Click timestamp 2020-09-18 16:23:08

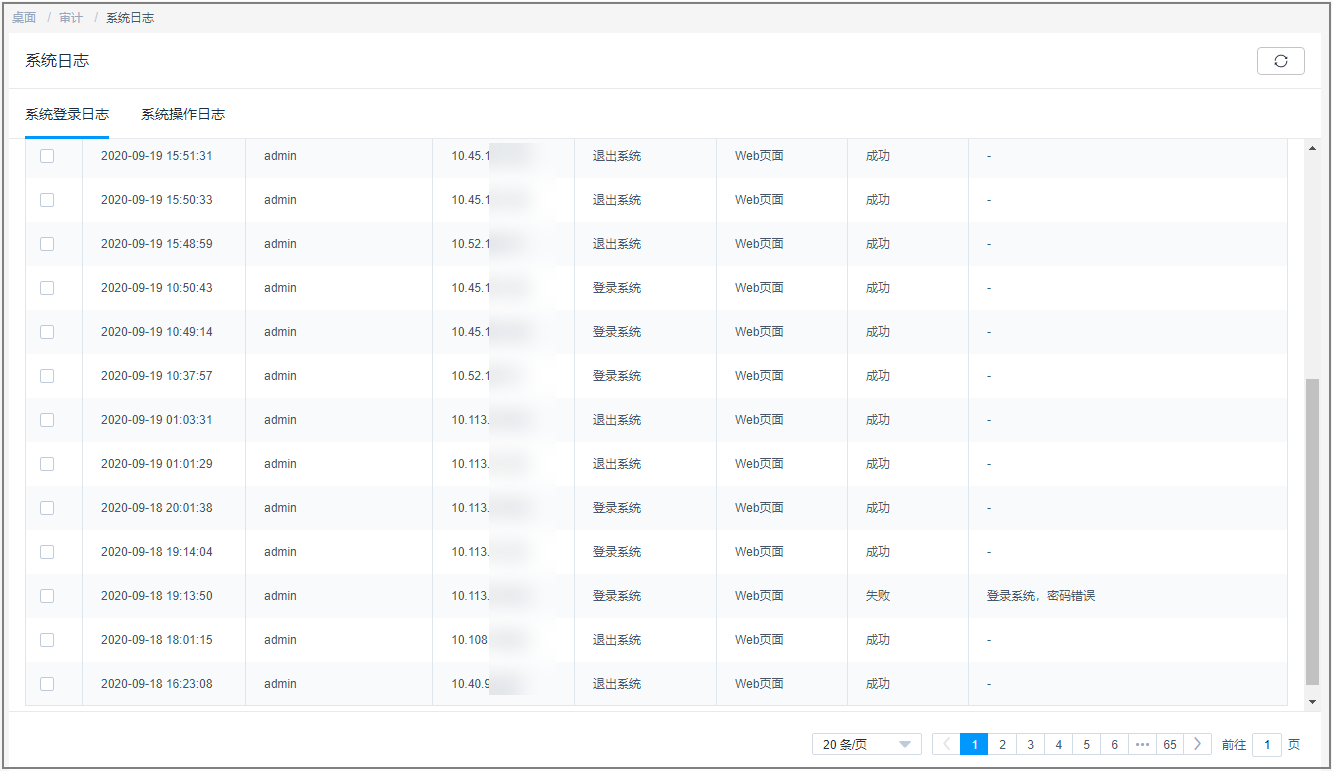tap(157, 684)
